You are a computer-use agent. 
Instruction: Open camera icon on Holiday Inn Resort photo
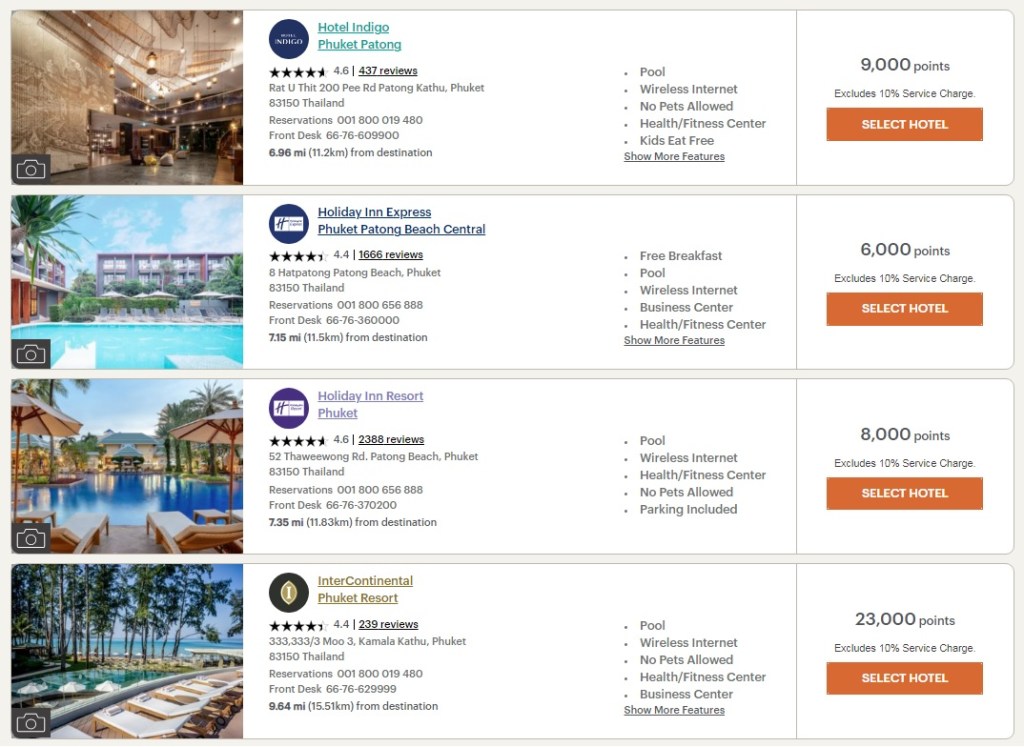point(31,539)
